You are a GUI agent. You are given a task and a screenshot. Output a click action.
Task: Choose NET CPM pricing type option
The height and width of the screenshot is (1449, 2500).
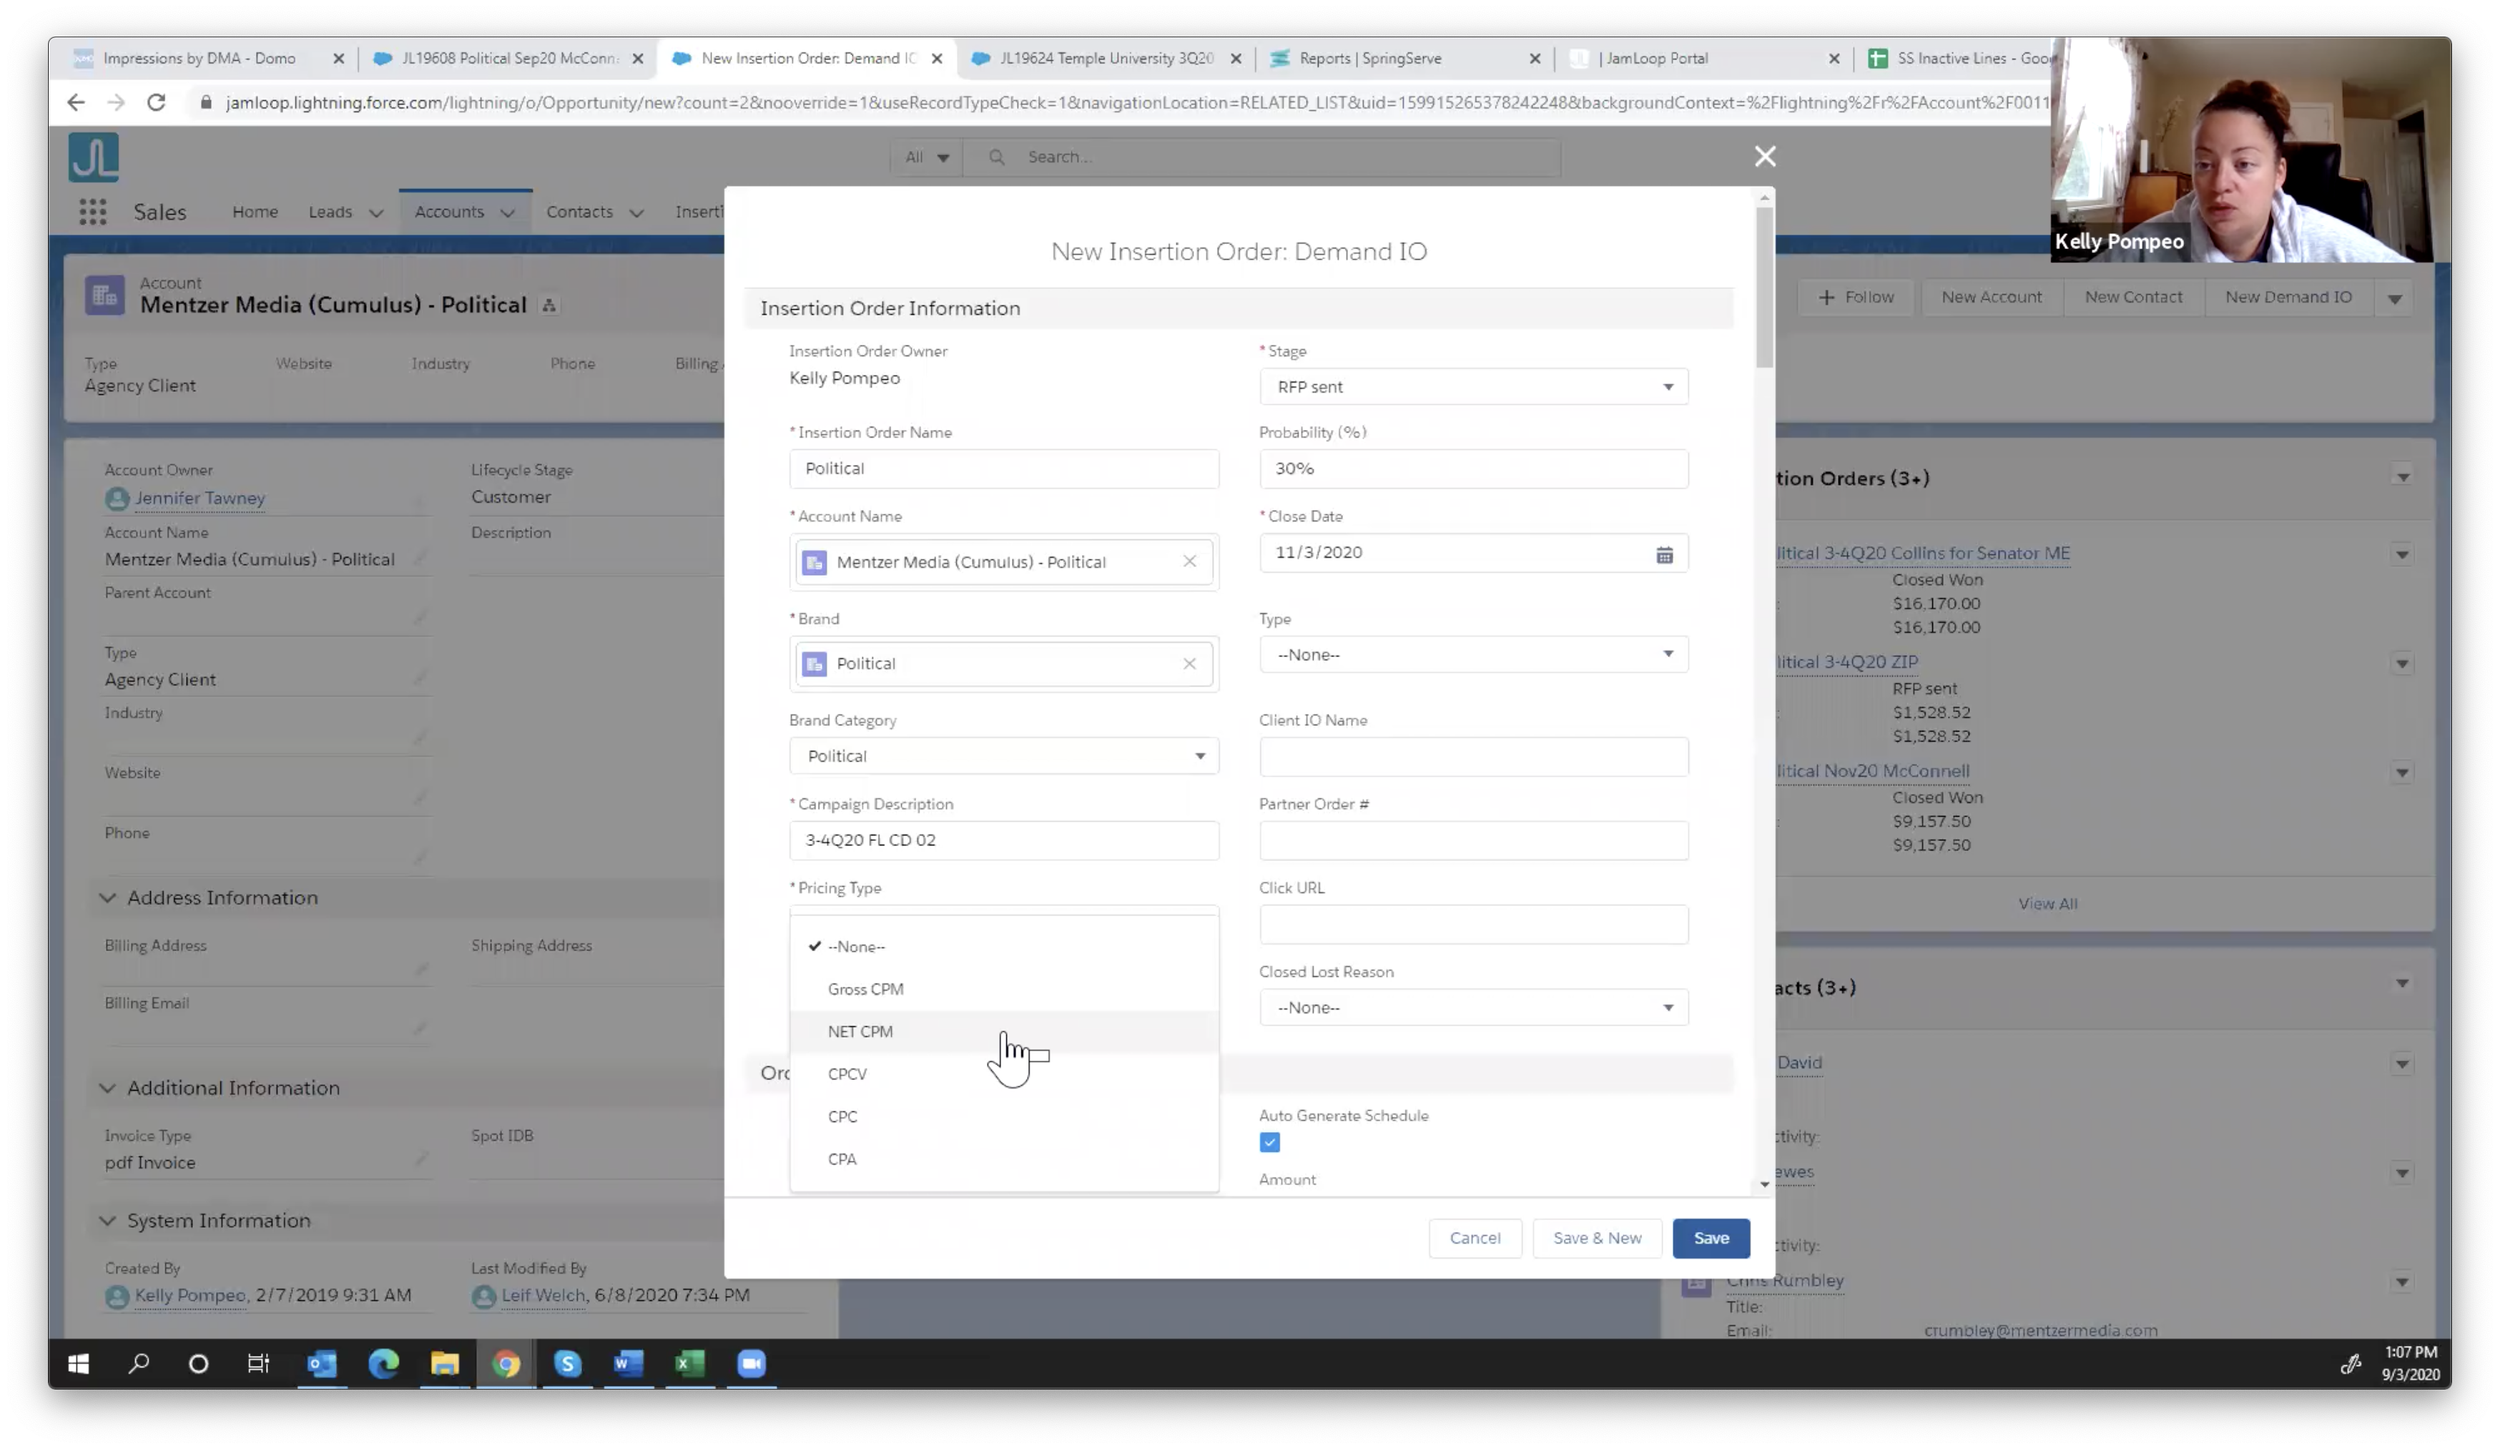860,1031
